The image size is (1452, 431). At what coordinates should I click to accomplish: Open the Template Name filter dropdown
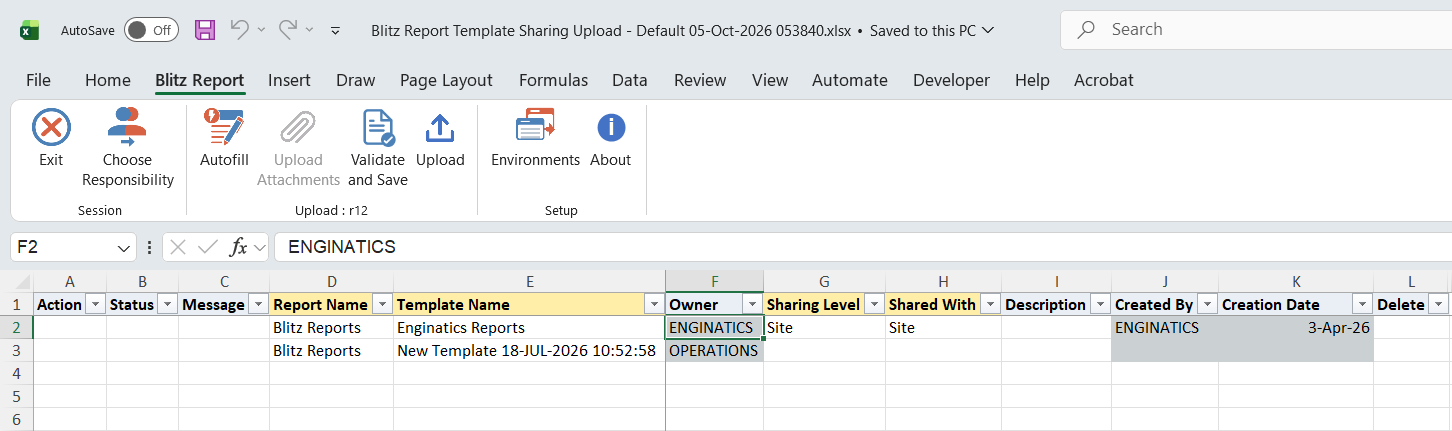[654, 304]
